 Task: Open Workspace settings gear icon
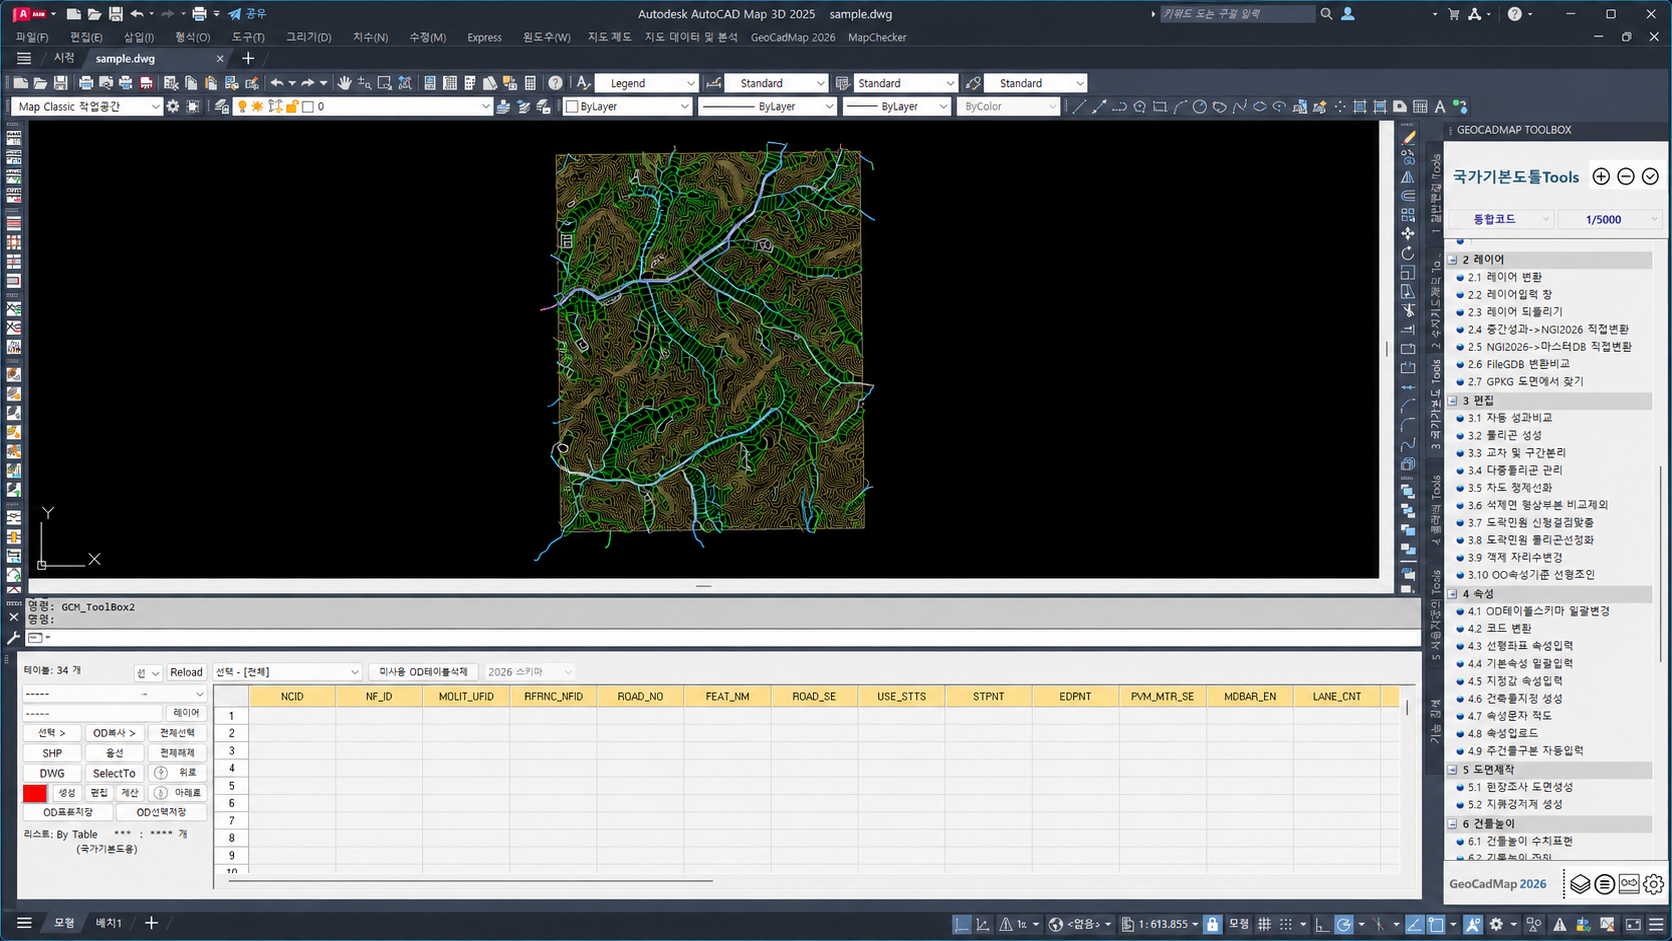pyautogui.click(x=173, y=106)
